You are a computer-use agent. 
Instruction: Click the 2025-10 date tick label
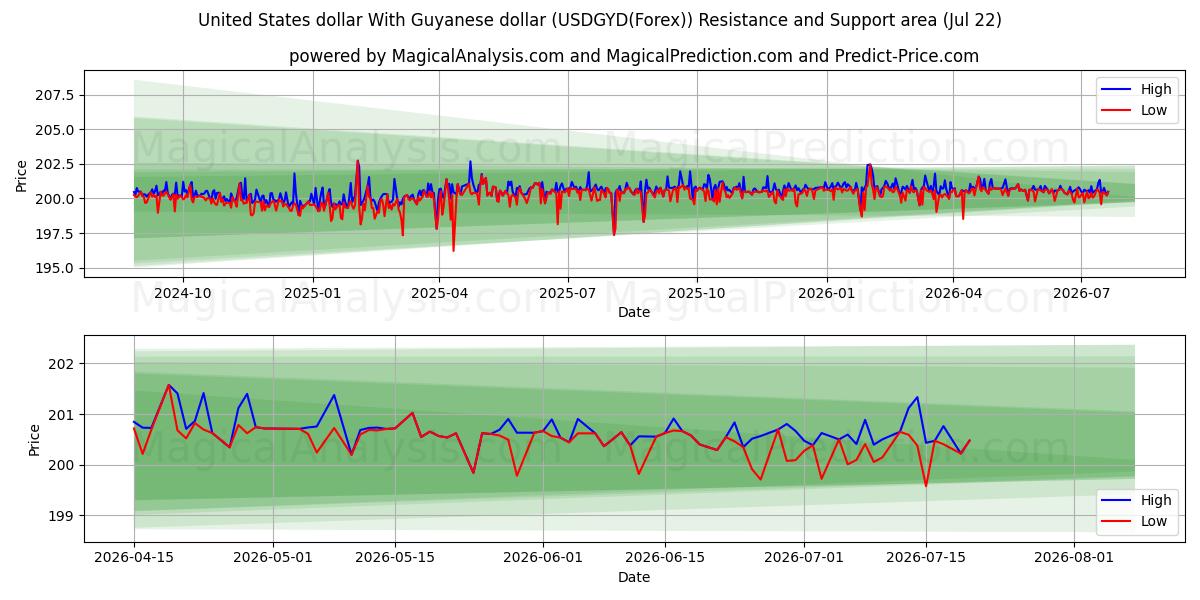tap(697, 294)
